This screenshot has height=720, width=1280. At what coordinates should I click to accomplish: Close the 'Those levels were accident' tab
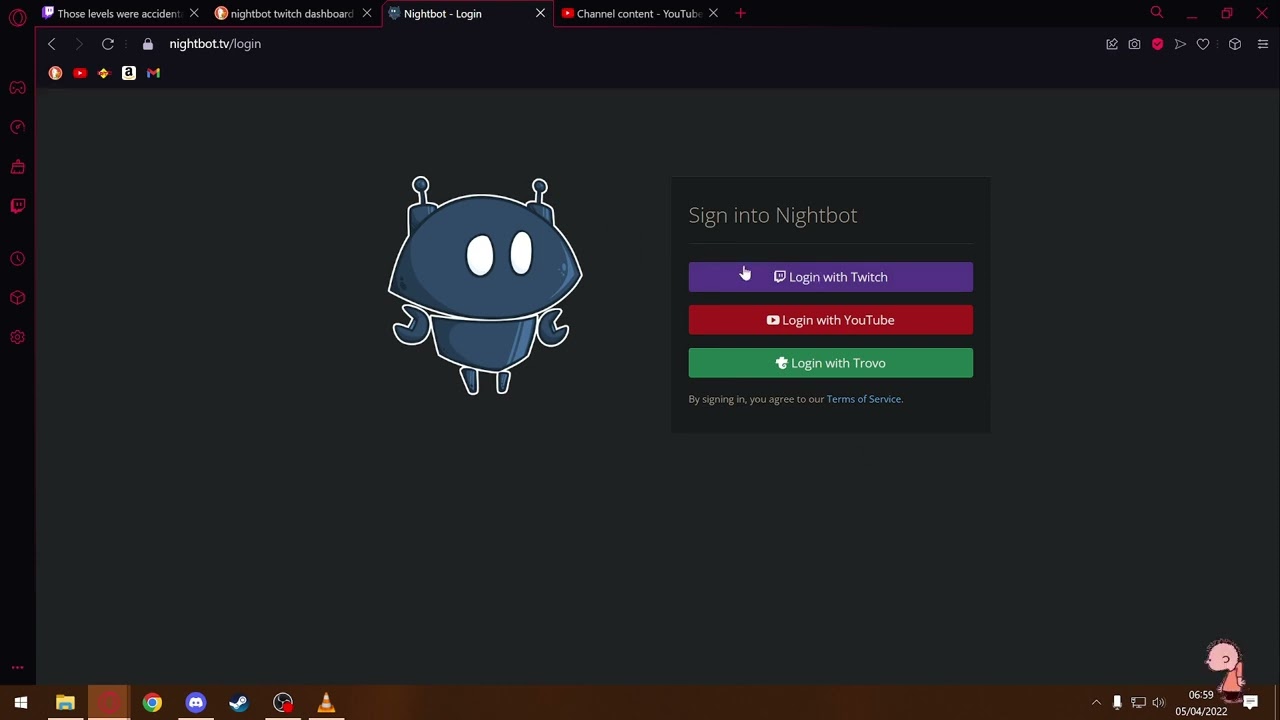[194, 14]
